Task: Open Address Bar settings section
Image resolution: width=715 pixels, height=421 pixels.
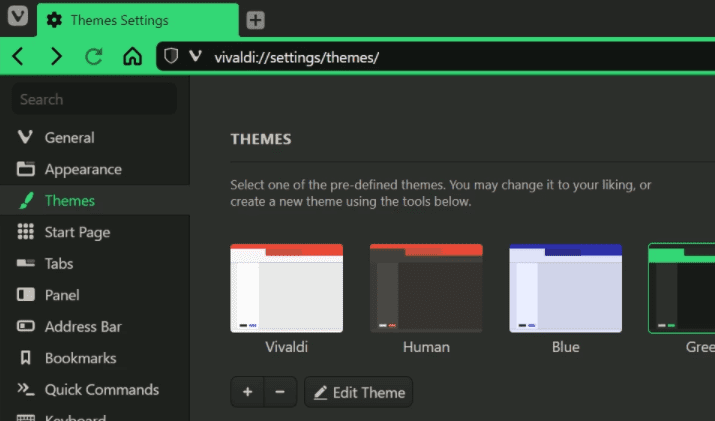Action: [x=95, y=327]
